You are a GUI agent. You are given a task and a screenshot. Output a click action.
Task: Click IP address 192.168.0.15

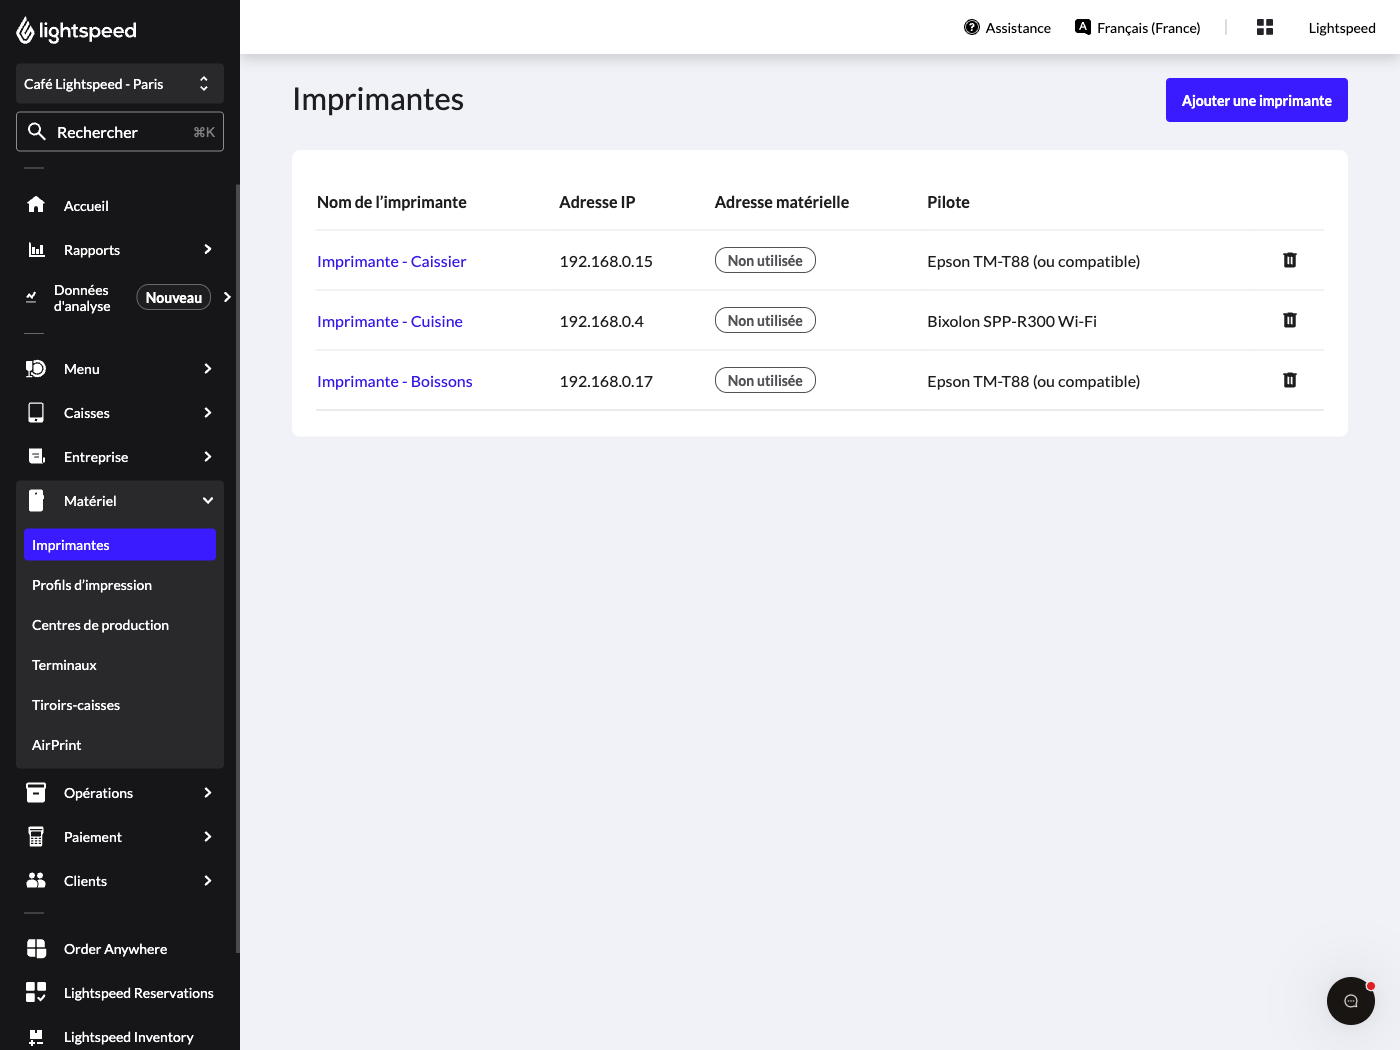(x=606, y=261)
